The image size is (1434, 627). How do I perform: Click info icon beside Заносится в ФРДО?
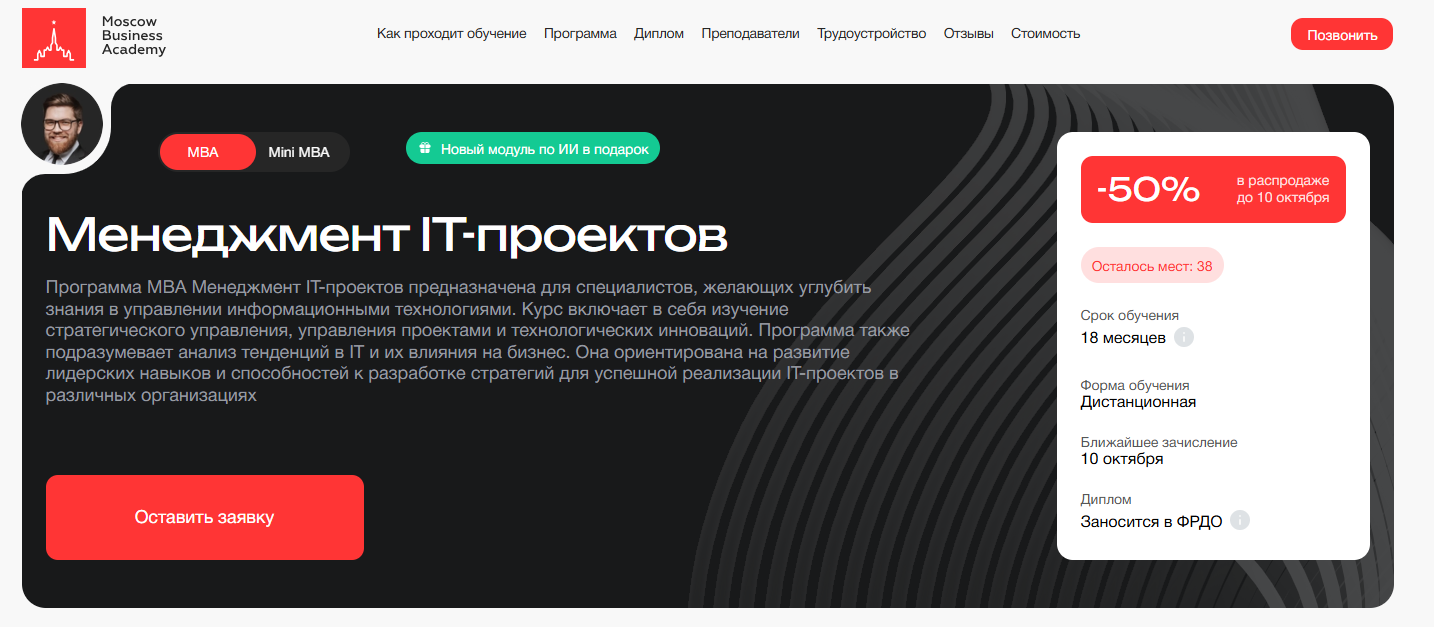click(1240, 521)
